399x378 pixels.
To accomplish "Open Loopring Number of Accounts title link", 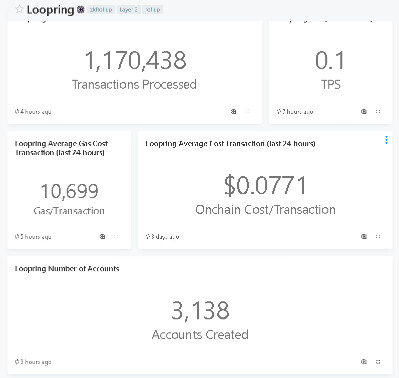I will [x=67, y=269].
